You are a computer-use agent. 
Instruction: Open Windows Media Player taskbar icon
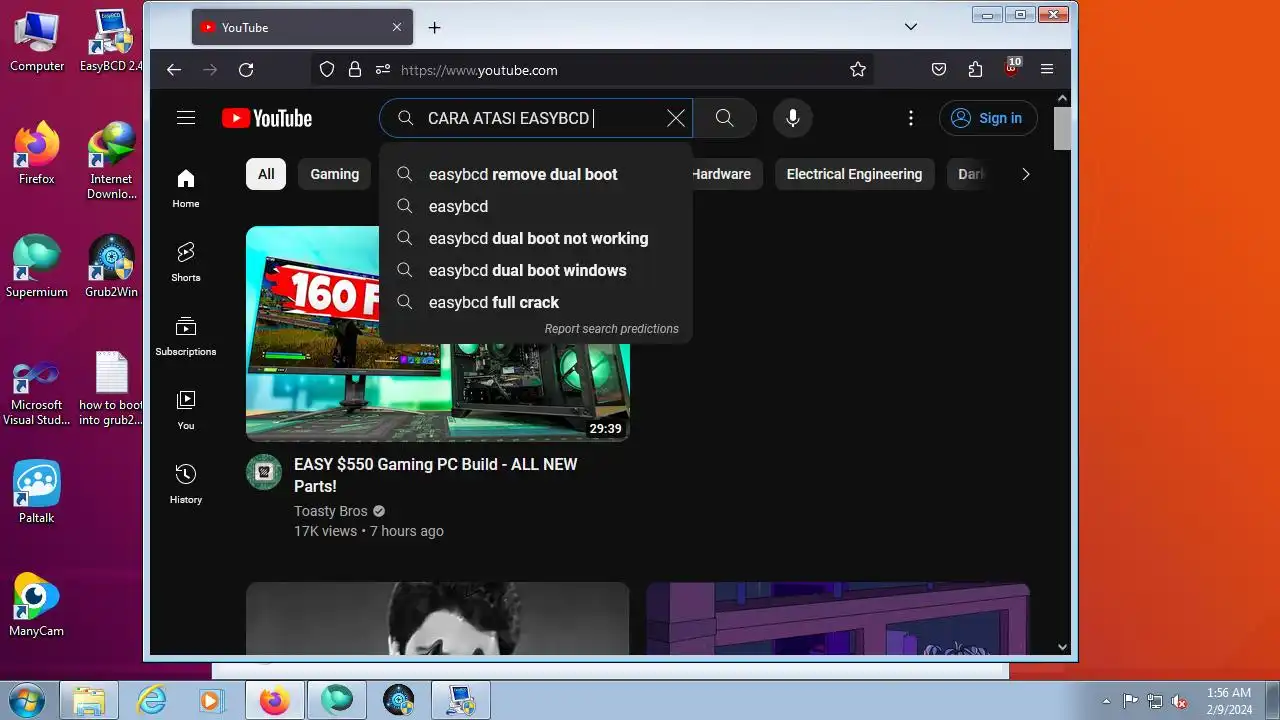coord(210,700)
